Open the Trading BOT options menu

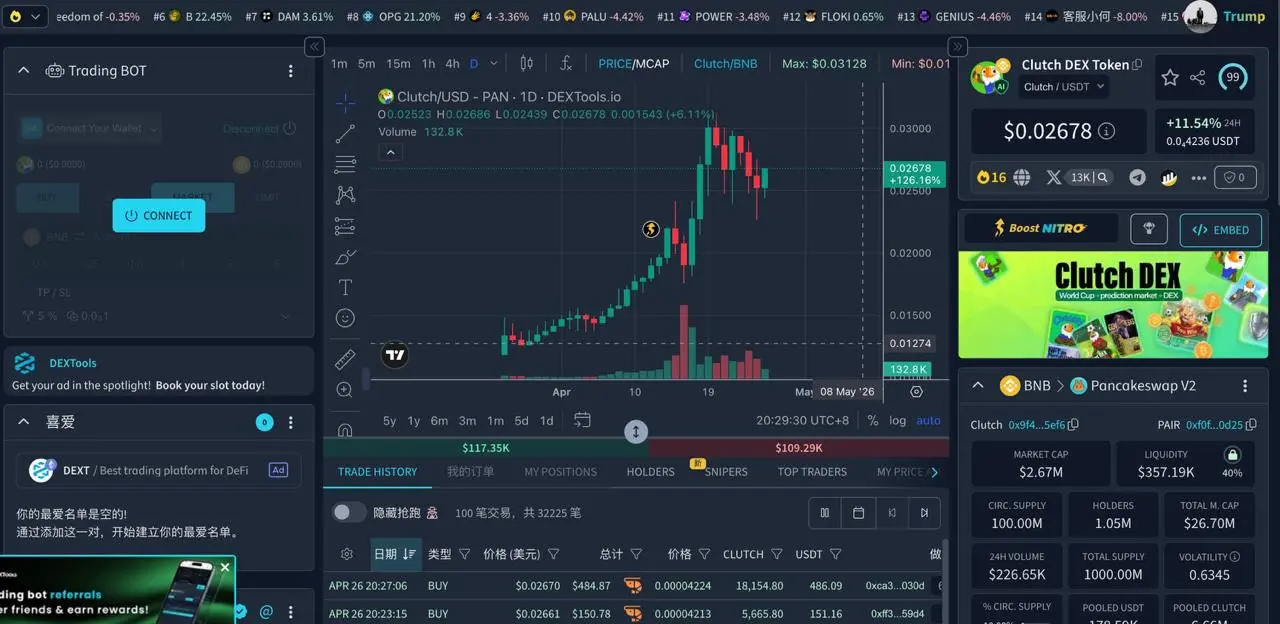pos(291,71)
